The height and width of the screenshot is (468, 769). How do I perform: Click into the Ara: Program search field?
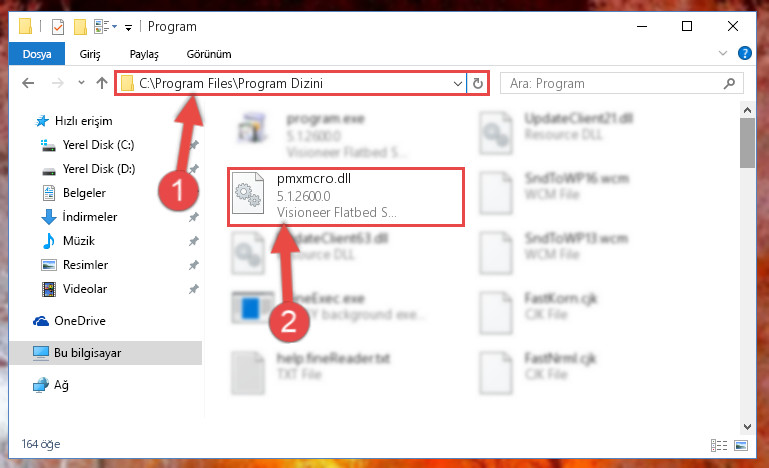615,83
